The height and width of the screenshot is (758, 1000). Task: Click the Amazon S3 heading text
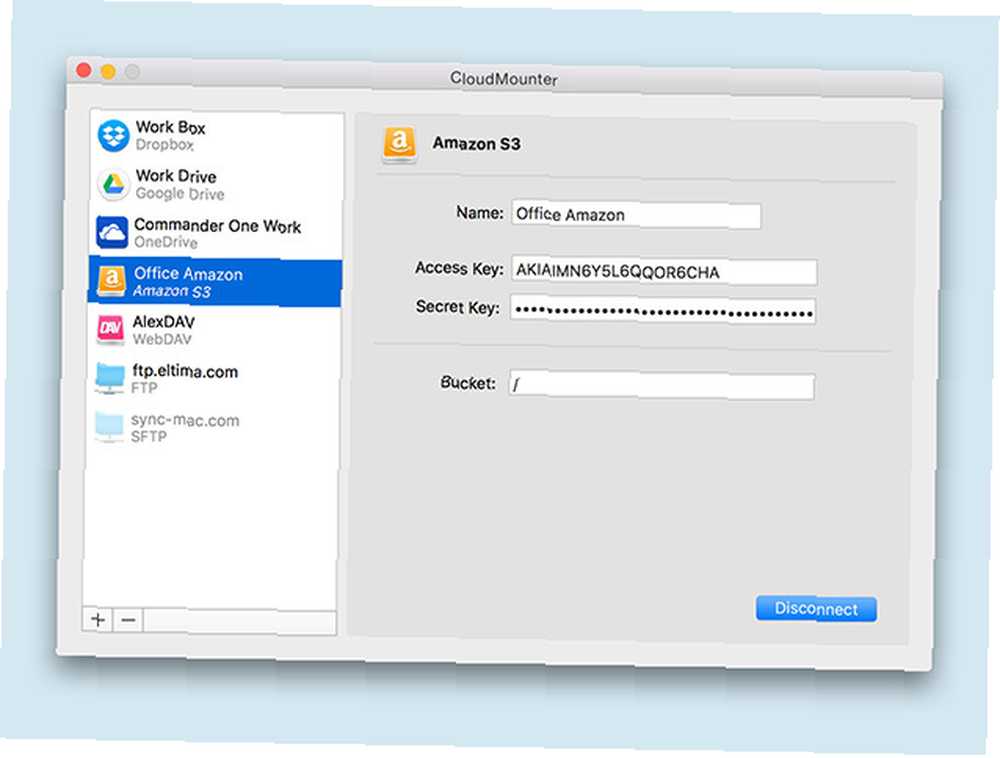[x=476, y=143]
